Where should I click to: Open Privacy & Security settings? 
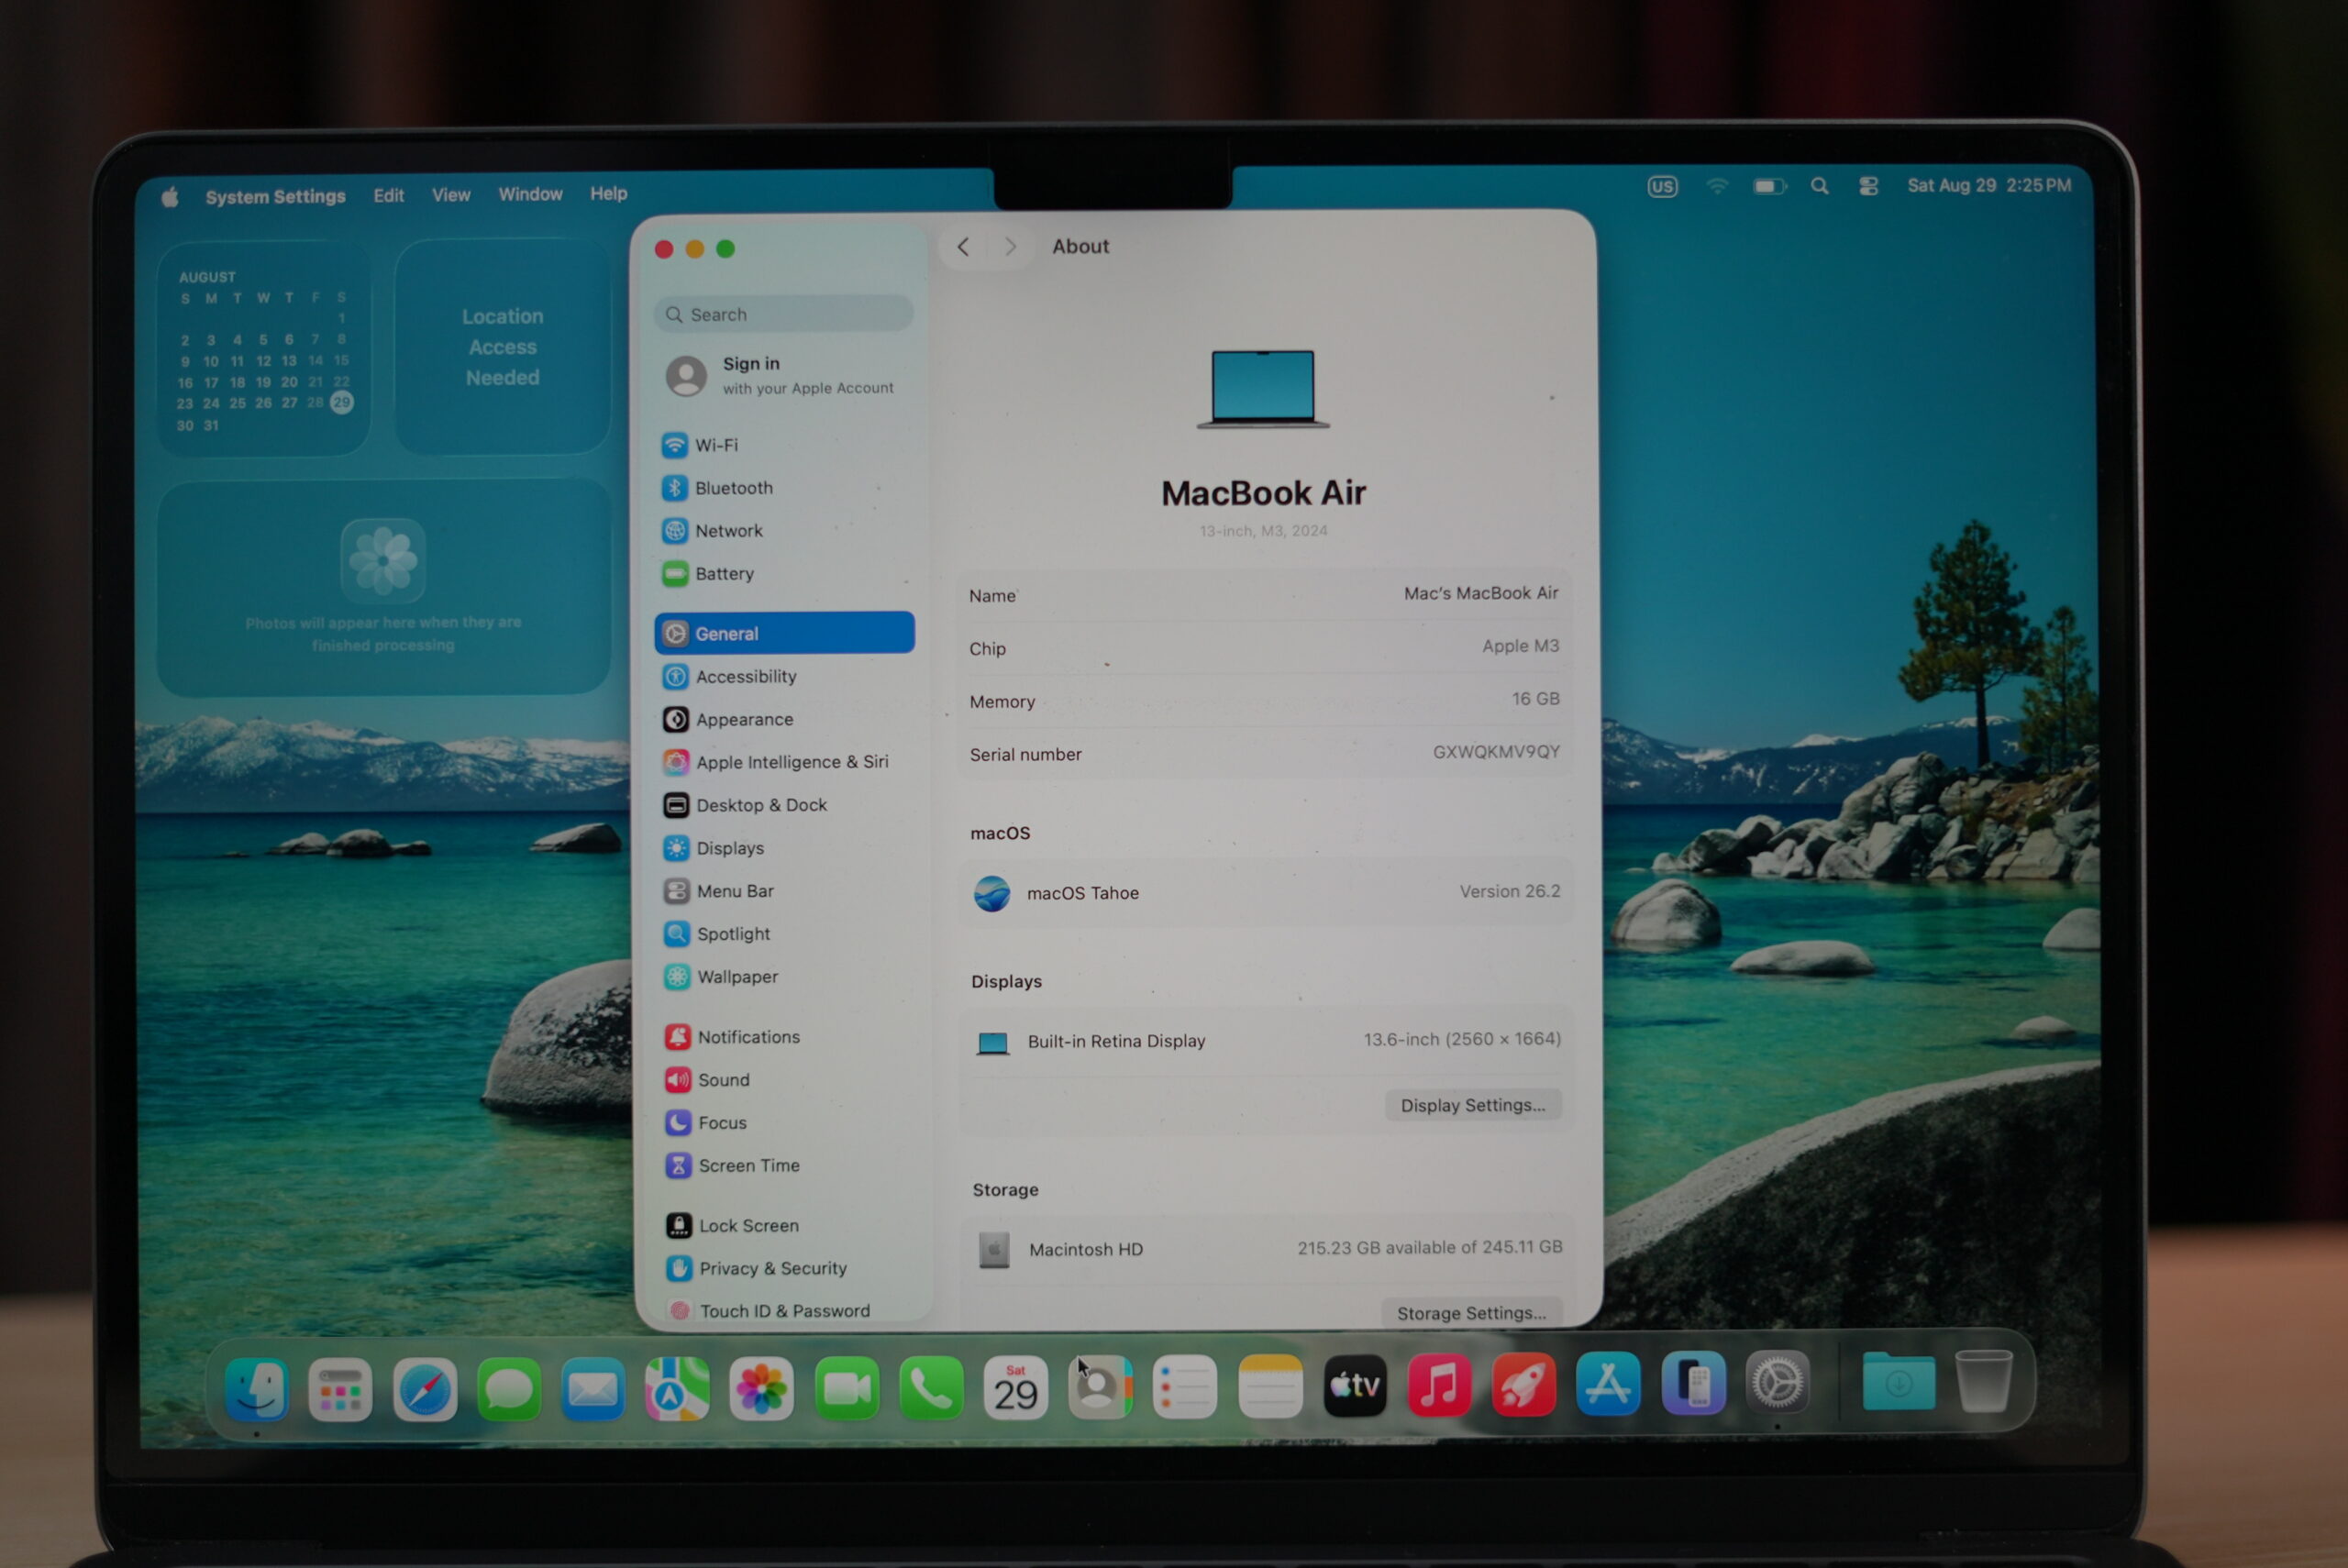[788, 1269]
